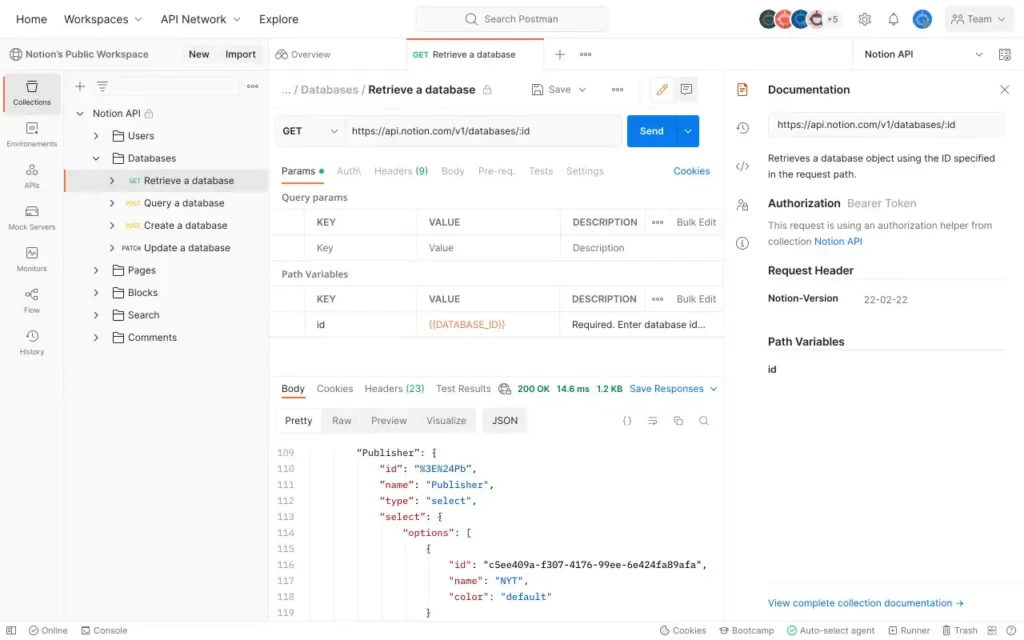
Task: Toggle the sidebar icon in status bar
Action: (11, 630)
